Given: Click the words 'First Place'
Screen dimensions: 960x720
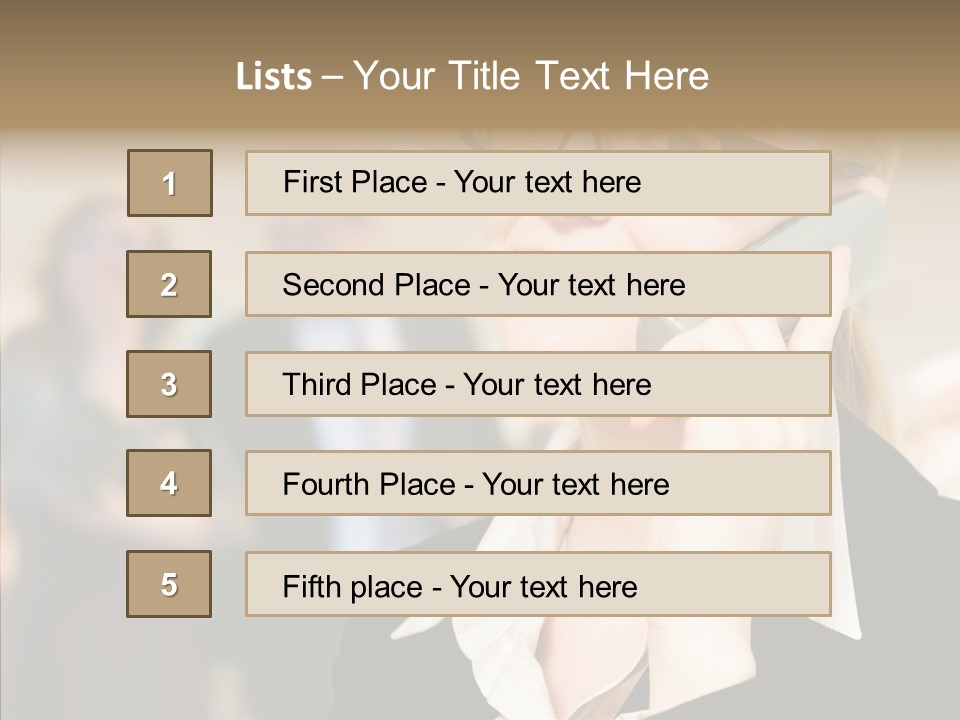Looking at the screenshot, I should click(x=355, y=182).
